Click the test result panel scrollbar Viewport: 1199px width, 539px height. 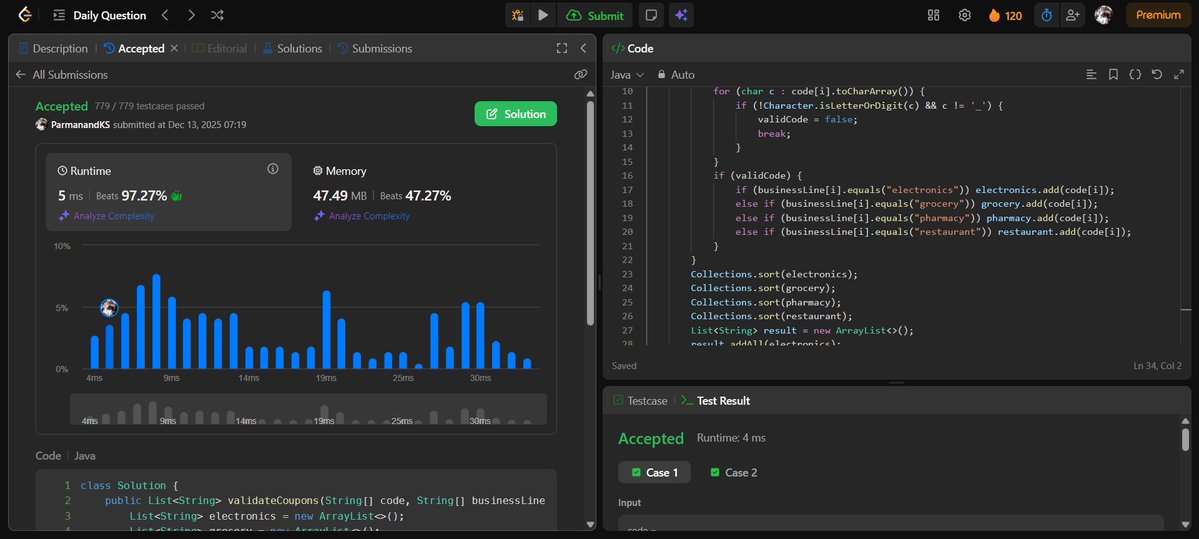pyautogui.click(x=1185, y=439)
